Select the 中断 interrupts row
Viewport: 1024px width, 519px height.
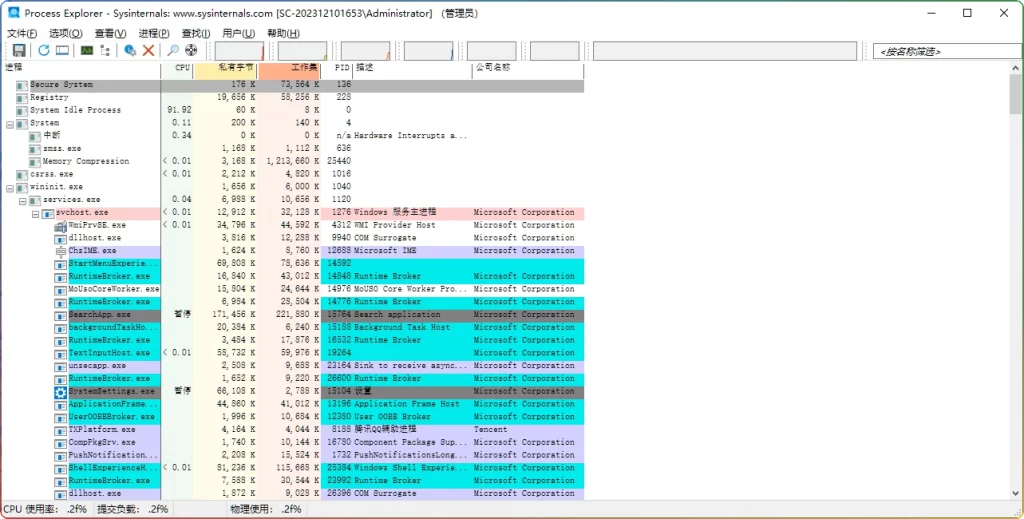tap(293, 136)
